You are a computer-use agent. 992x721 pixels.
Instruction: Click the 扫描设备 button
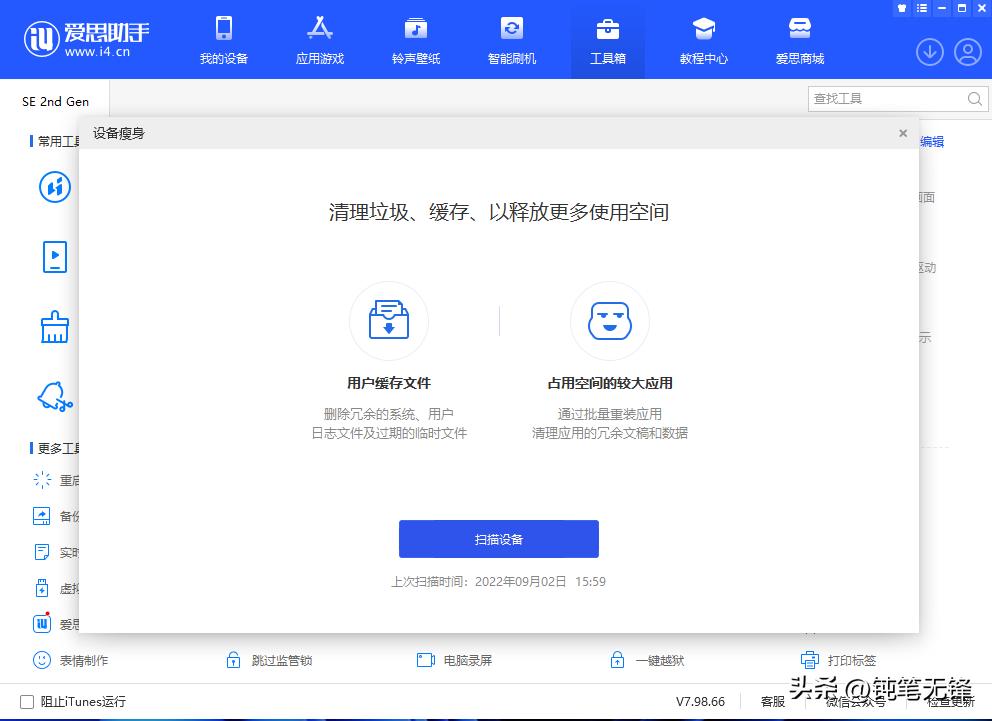click(x=498, y=538)
